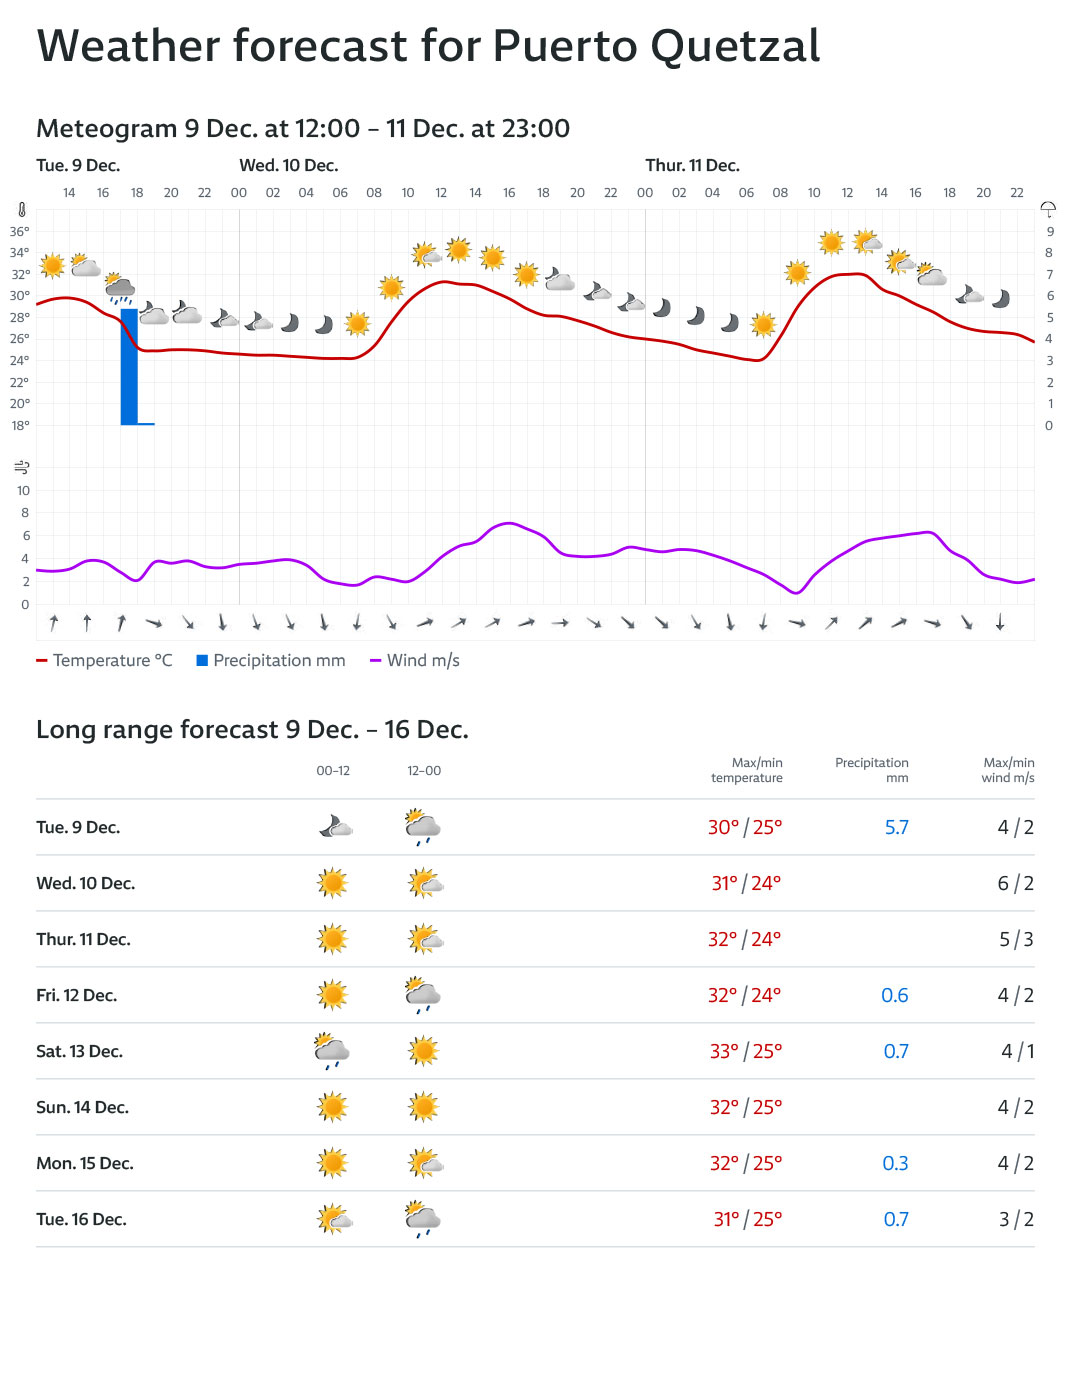Click the umbrella icon above the precipitation axis
1080x1379 pixels.
tap(1048, 209)
